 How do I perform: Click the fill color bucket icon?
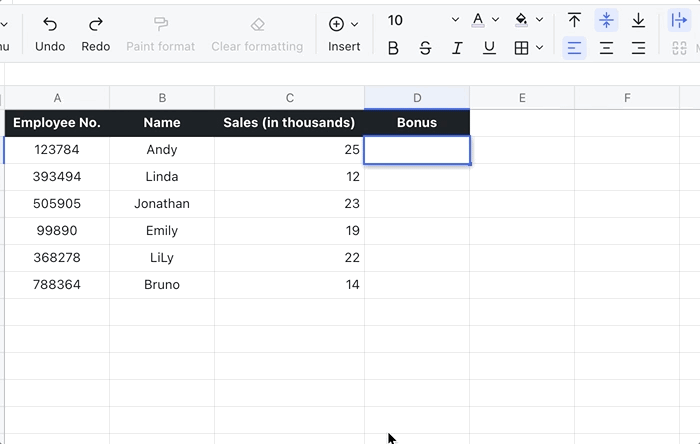pyautogui.click(x=521, y=20)
